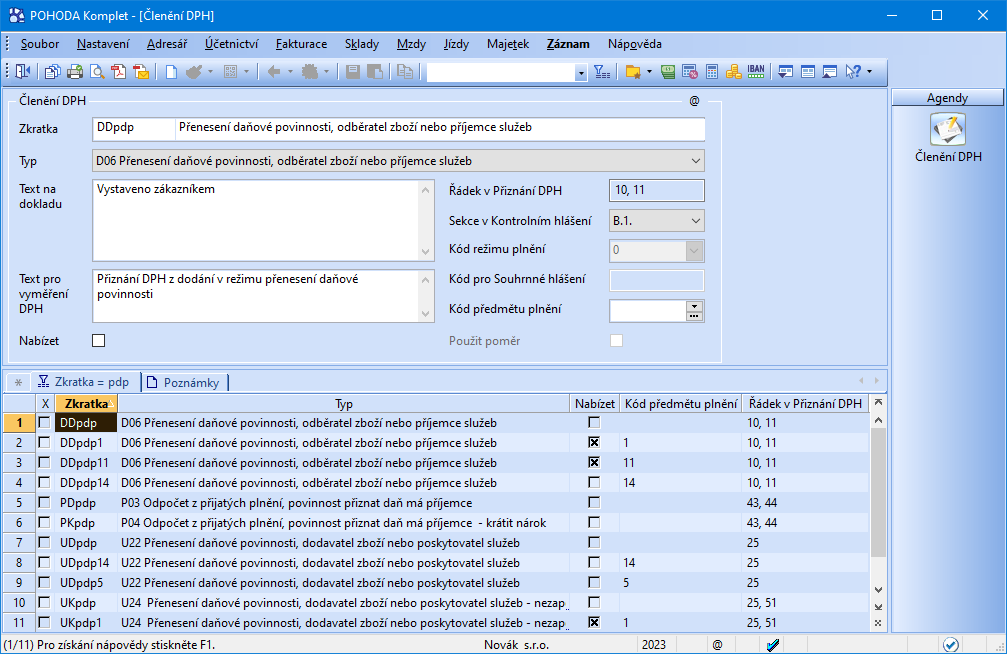Click the @ symbol in form header
The image size is (1007, 654).
coord(694,101)
